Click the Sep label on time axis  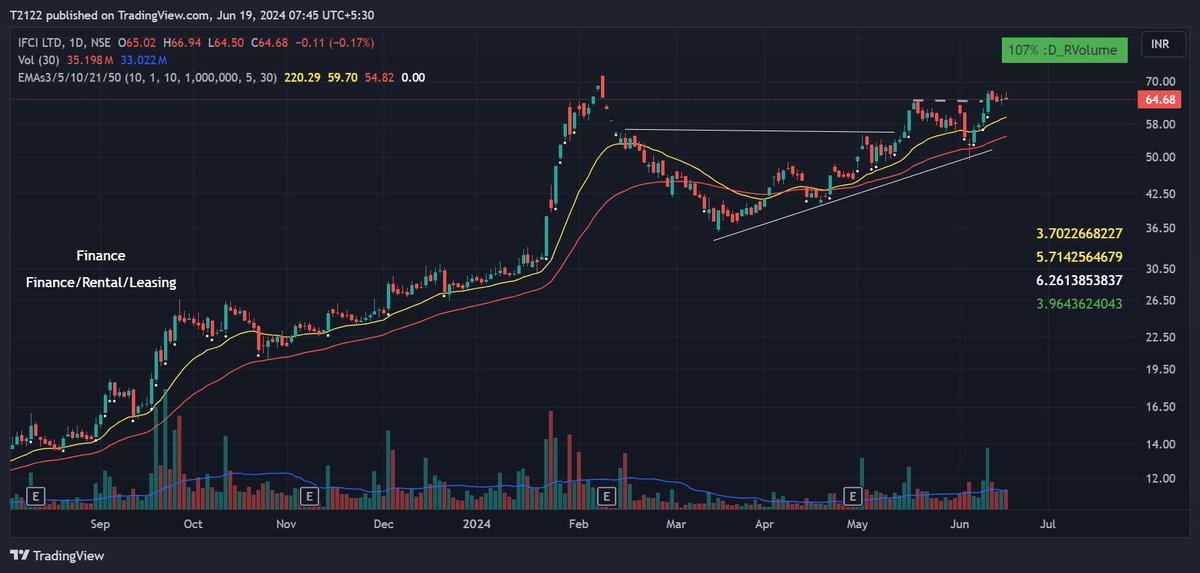click(98, 523)
